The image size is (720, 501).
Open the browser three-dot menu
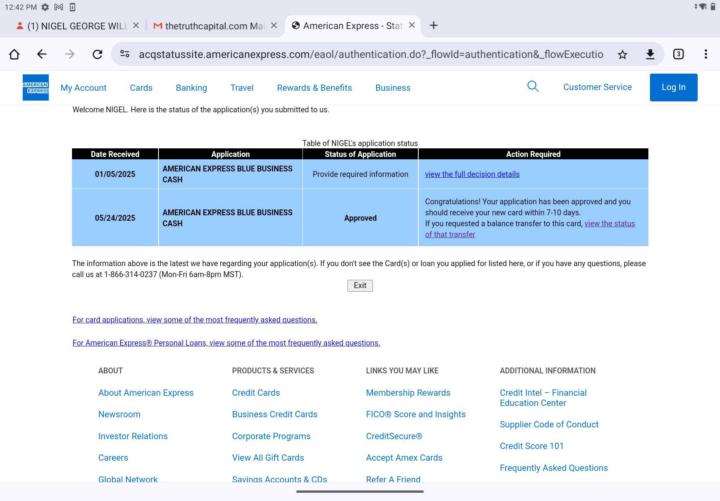pos(706,54)
